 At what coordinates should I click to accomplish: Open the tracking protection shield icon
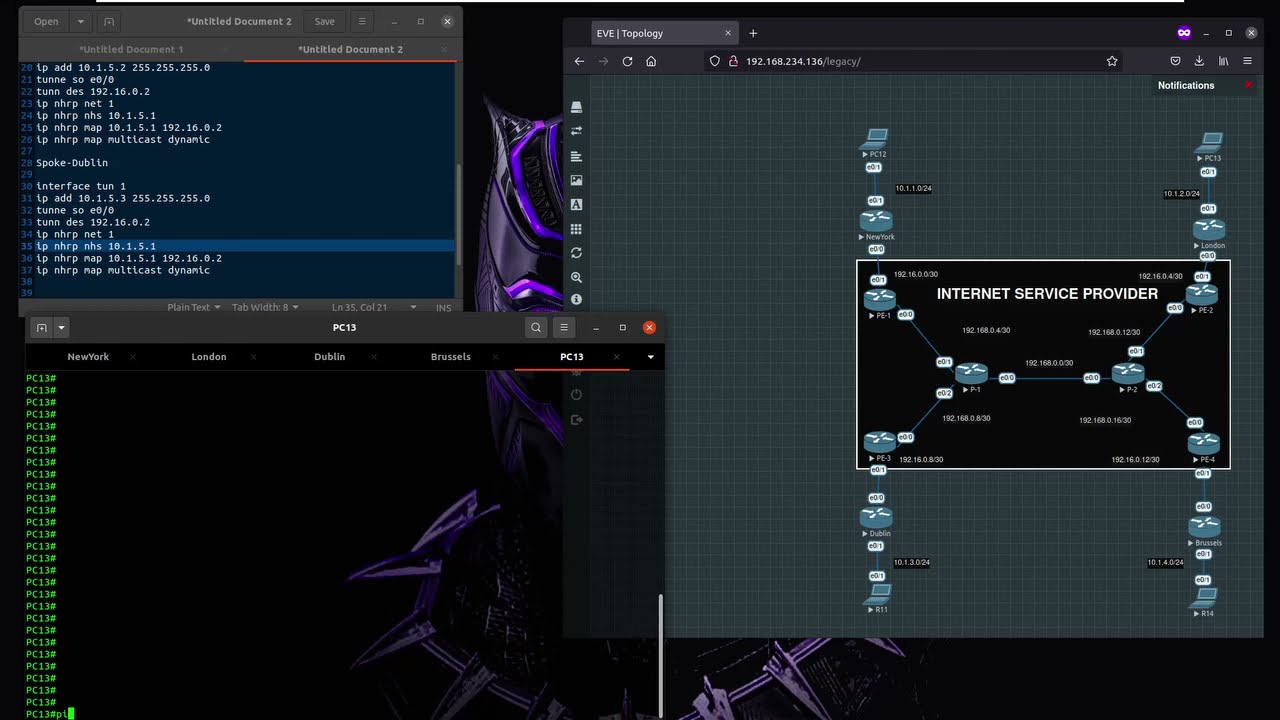(x=714, y=61)
